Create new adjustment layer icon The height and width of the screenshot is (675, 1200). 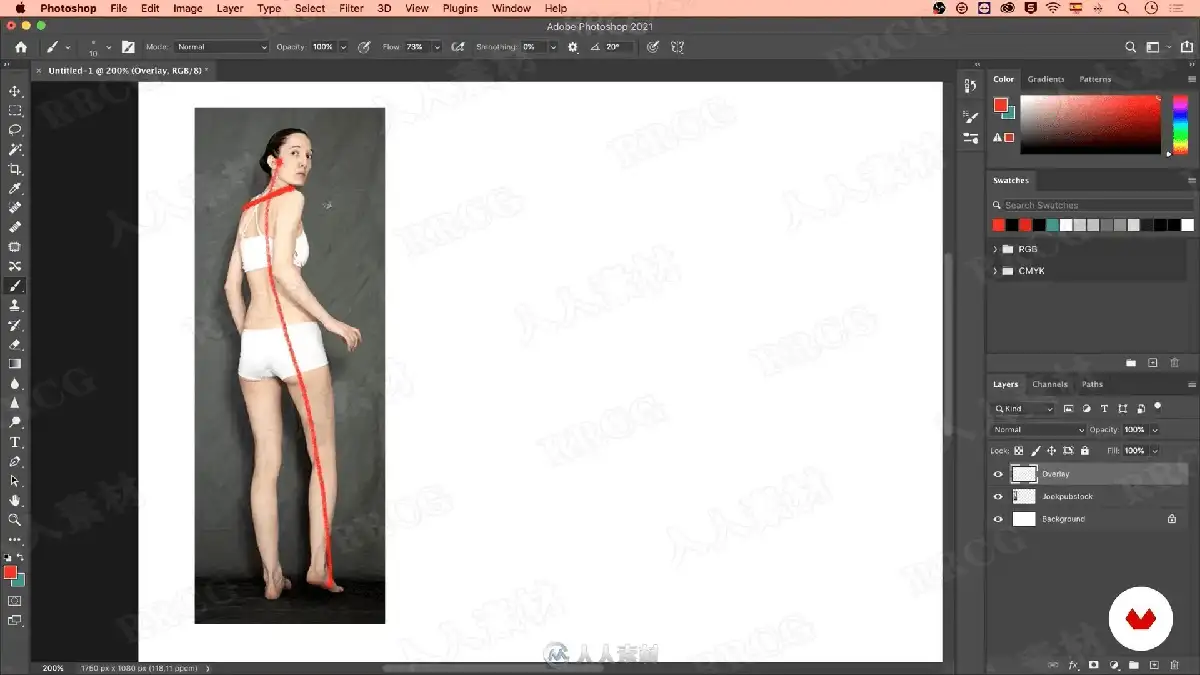click(1114, 664)
